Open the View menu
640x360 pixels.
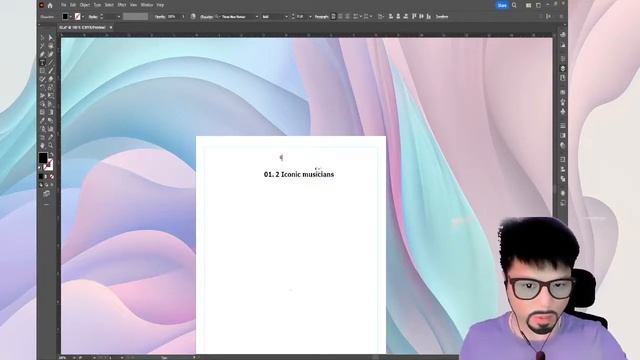pos(133,5)
